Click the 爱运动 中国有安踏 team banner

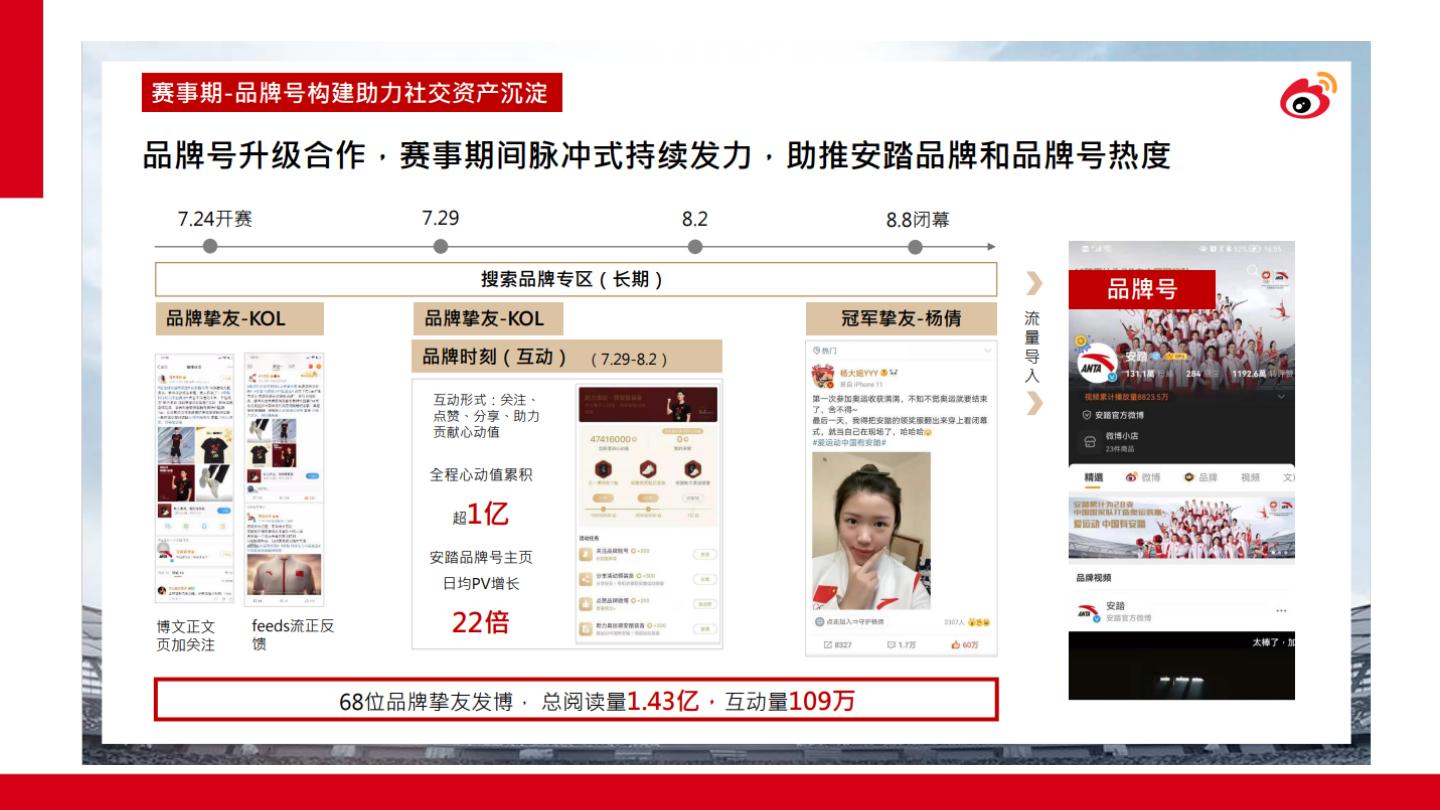coord(1182,526)
